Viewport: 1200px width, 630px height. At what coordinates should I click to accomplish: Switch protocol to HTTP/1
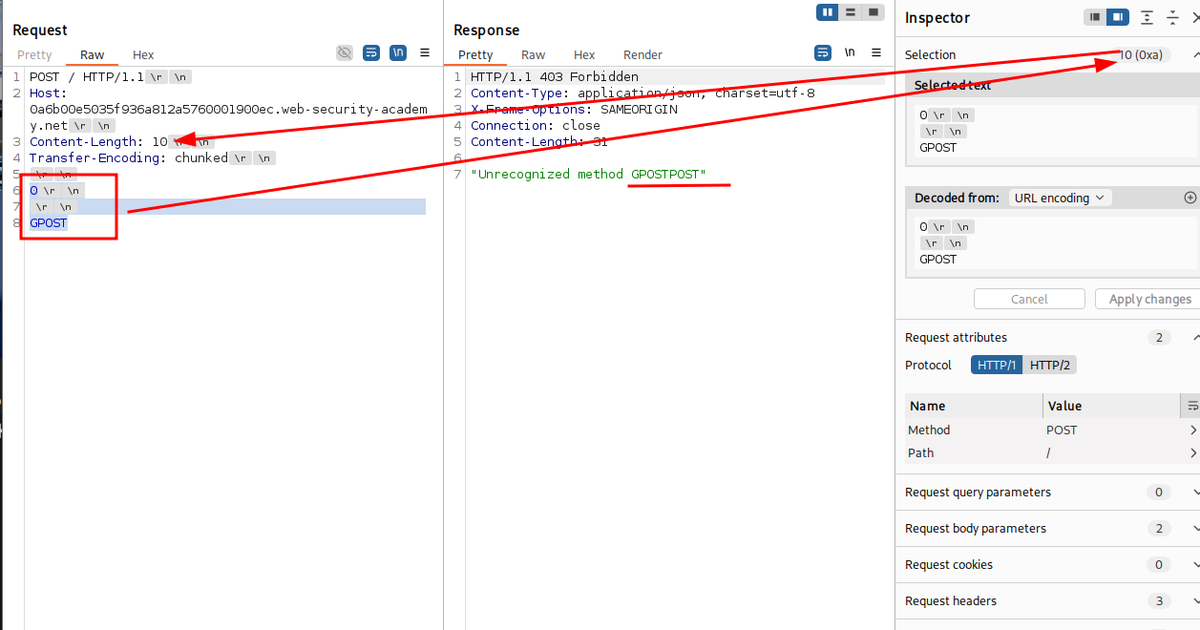coord(996,365)
